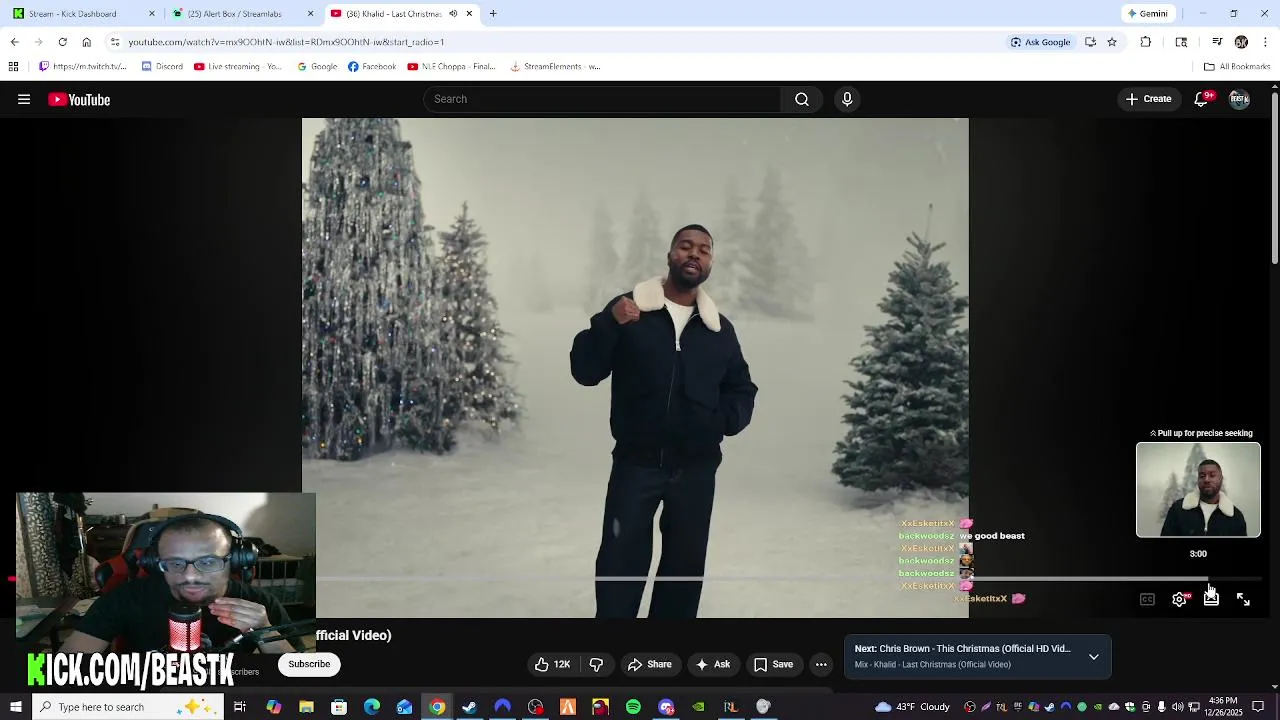Switch to fullscreen in the video player
Image resolution: width=1280 pixels, height=720 pixels.
pyautogui.click(x=1243, y=599)
